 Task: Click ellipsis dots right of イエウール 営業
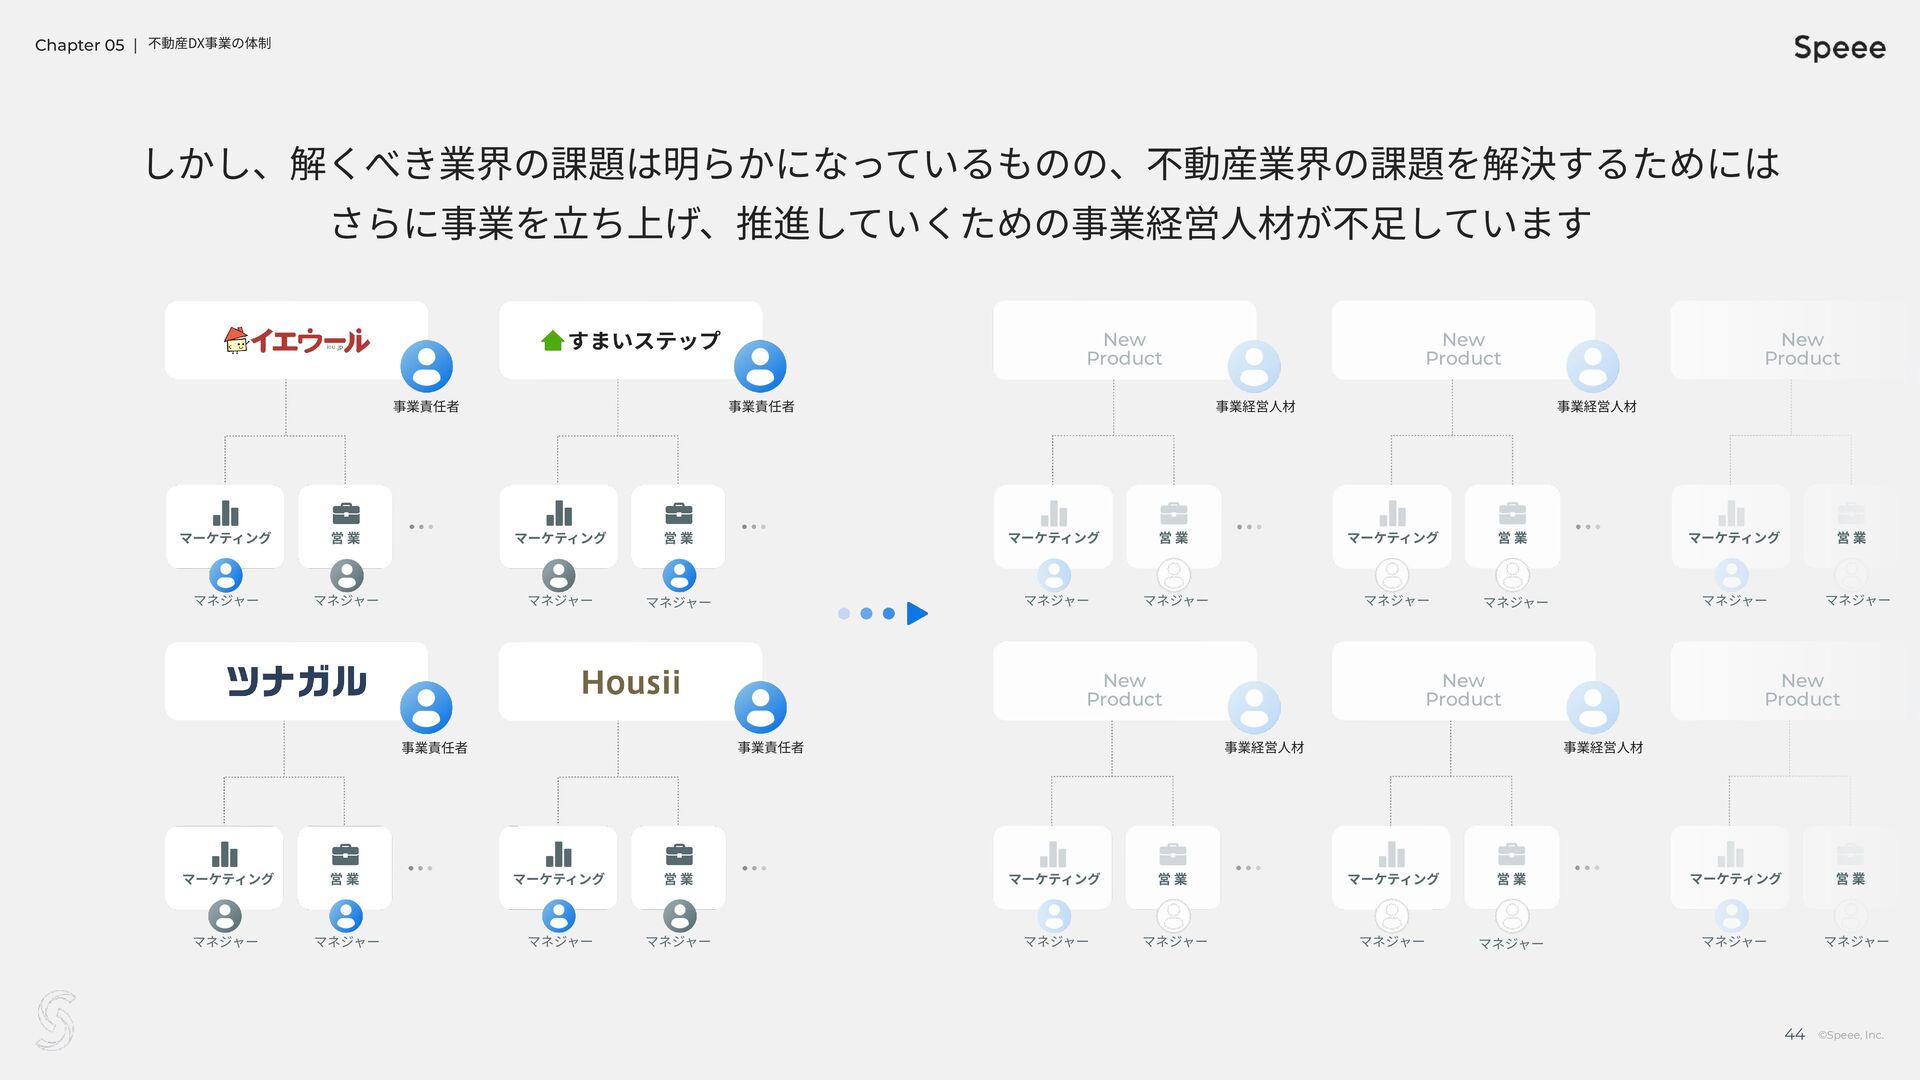point(421,526)
